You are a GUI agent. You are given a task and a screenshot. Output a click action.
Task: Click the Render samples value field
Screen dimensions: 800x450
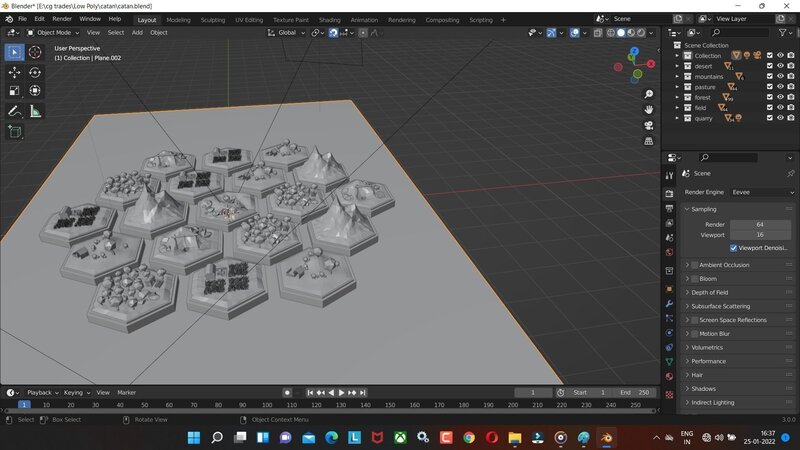point(760,224)
